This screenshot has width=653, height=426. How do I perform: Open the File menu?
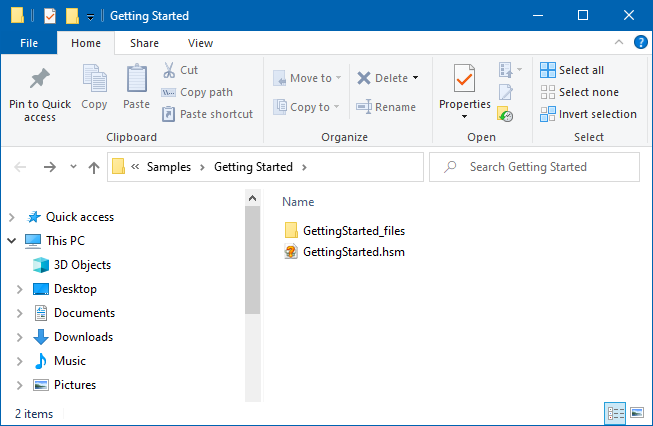29,43
